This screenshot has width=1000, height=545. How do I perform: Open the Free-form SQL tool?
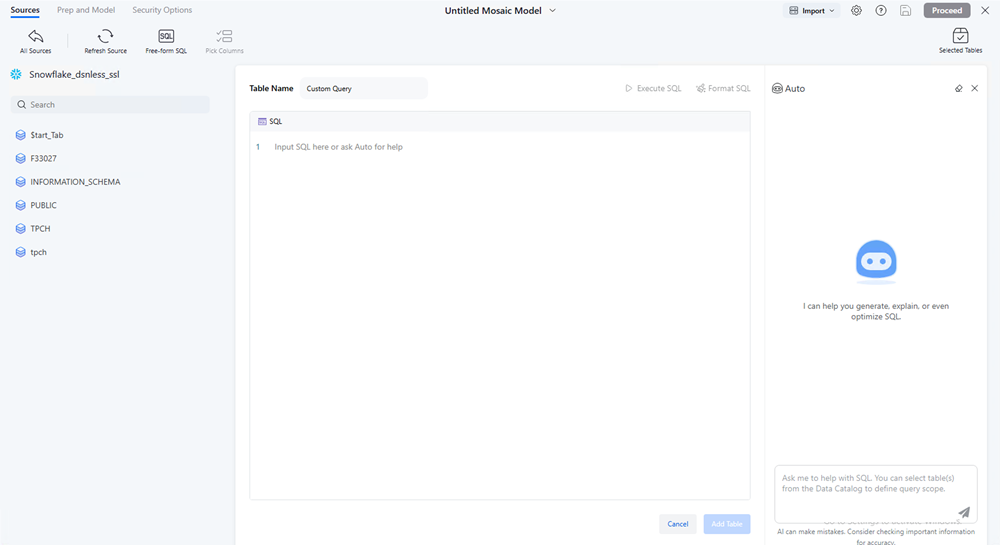166,36
